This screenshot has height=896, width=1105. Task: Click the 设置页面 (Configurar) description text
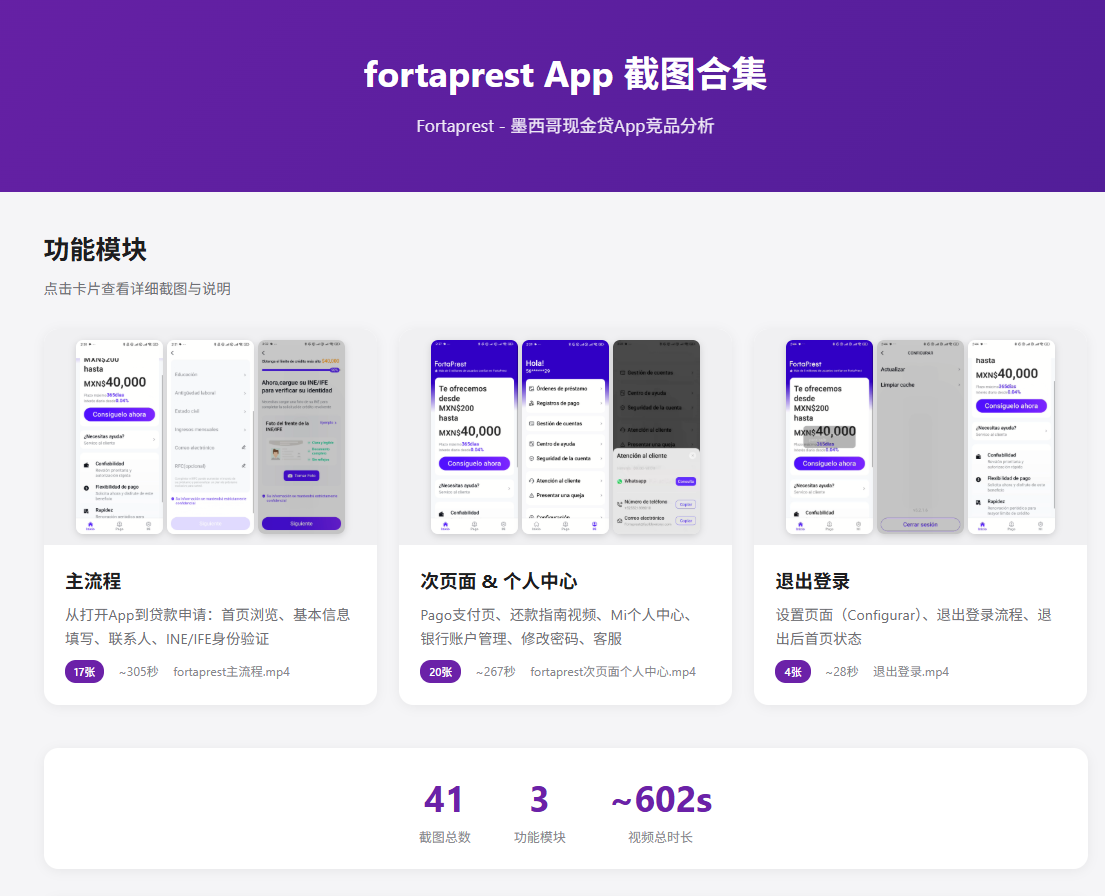tap(913, 627)
